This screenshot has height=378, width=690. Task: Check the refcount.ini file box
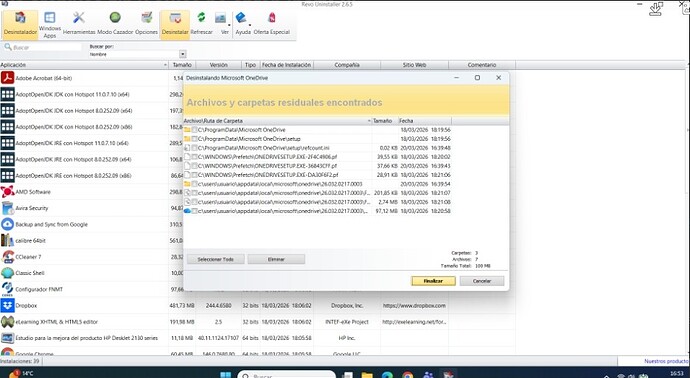tap(194, 148)
